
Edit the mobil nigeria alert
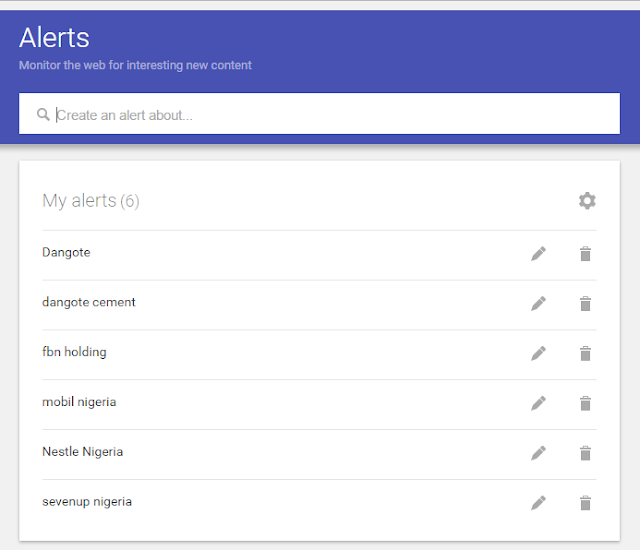pos(538,403)
